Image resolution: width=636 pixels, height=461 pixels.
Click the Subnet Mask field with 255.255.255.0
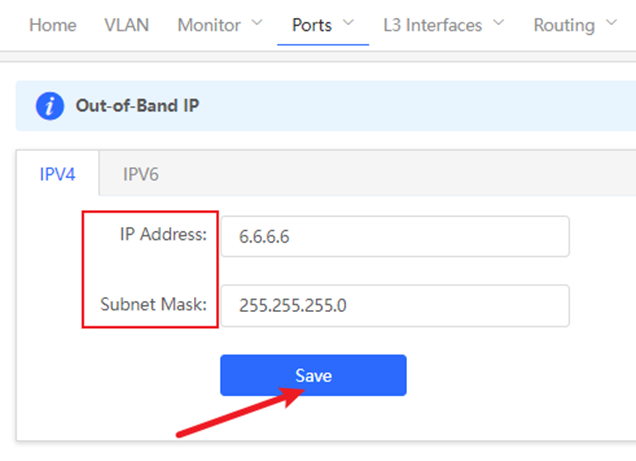[394, 305]
